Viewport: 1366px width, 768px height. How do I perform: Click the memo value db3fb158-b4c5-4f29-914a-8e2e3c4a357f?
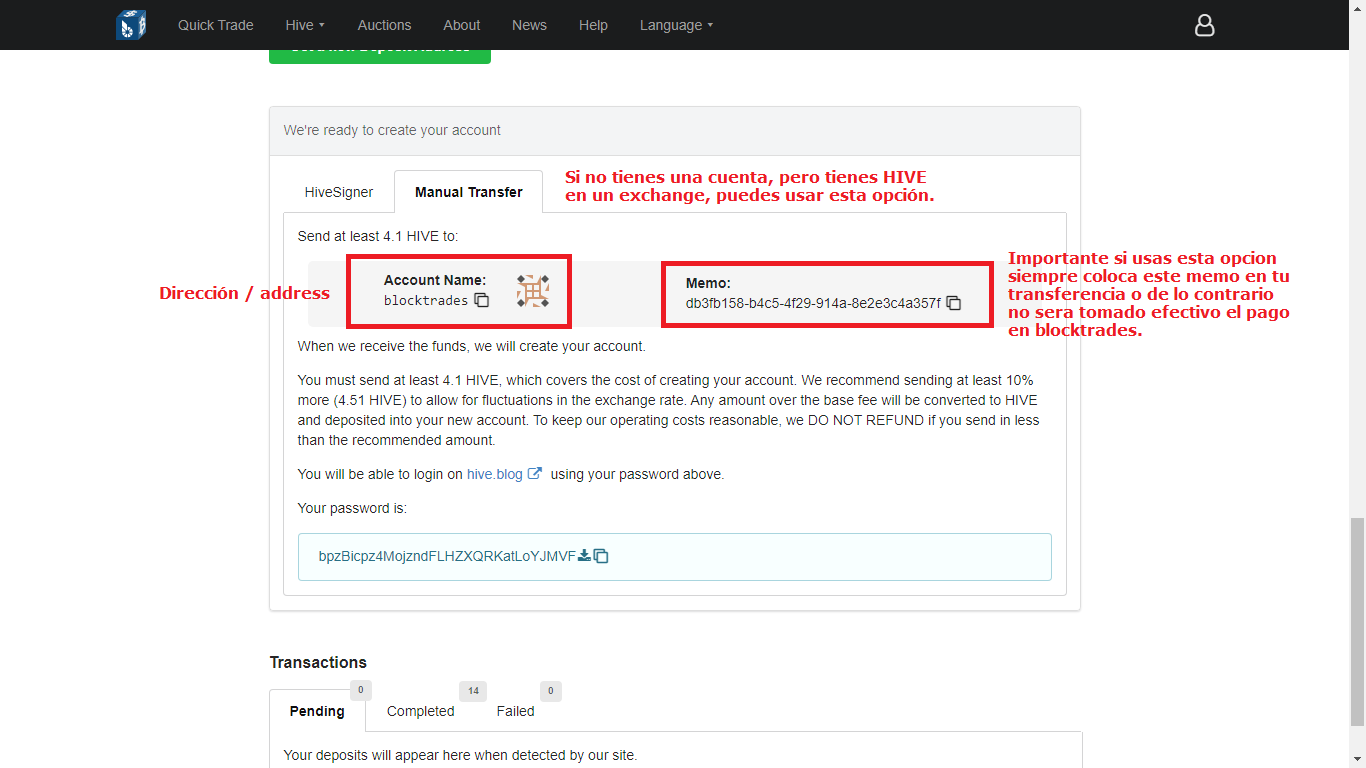[x=813, y=303]
